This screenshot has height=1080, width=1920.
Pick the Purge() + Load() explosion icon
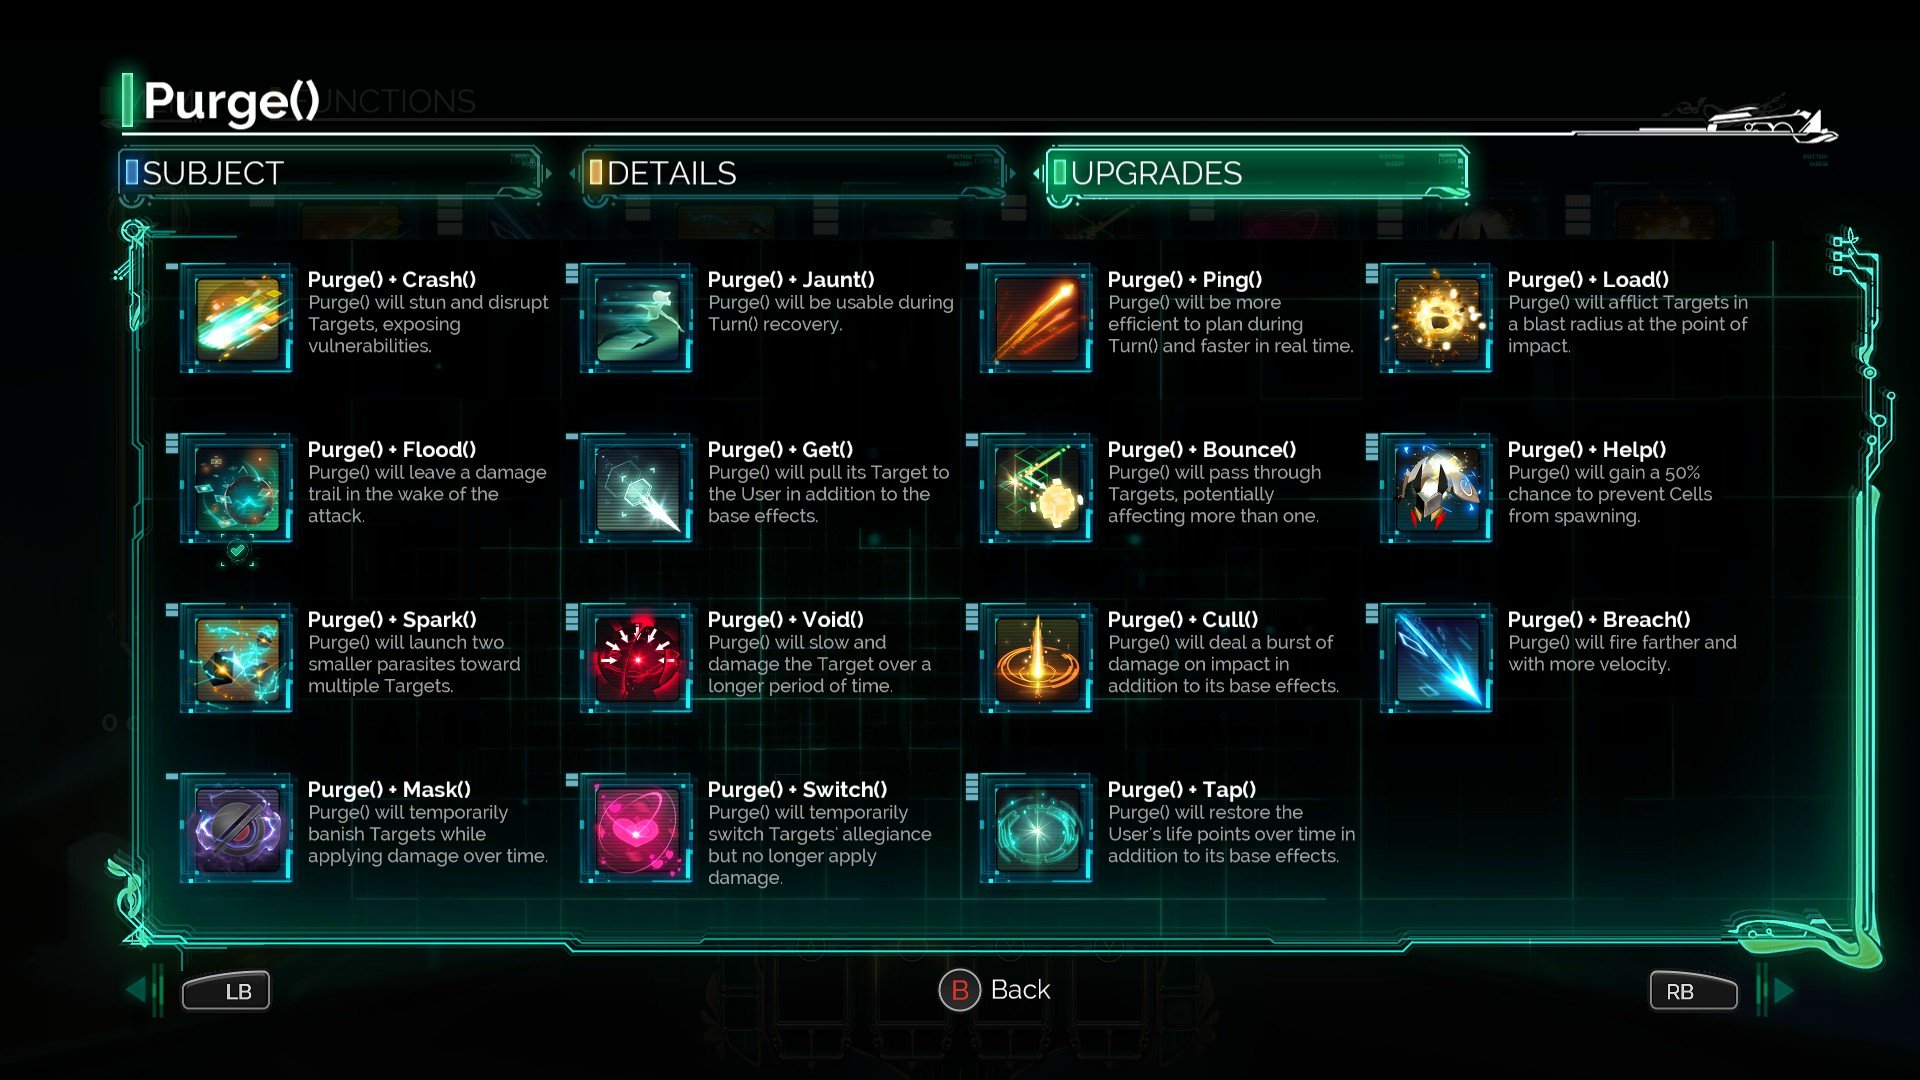pyautogui.click(x=1437, y=319)
